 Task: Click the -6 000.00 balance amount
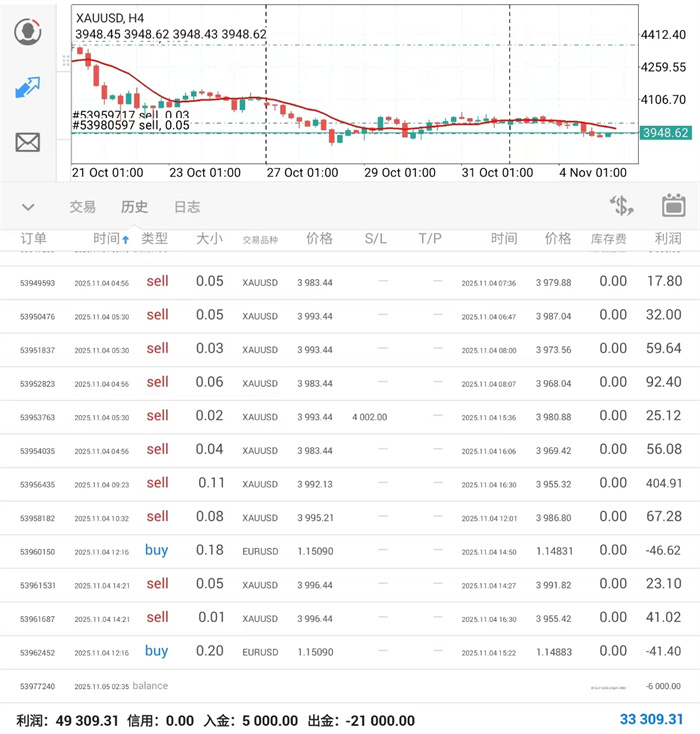click(x=663, y=686)
